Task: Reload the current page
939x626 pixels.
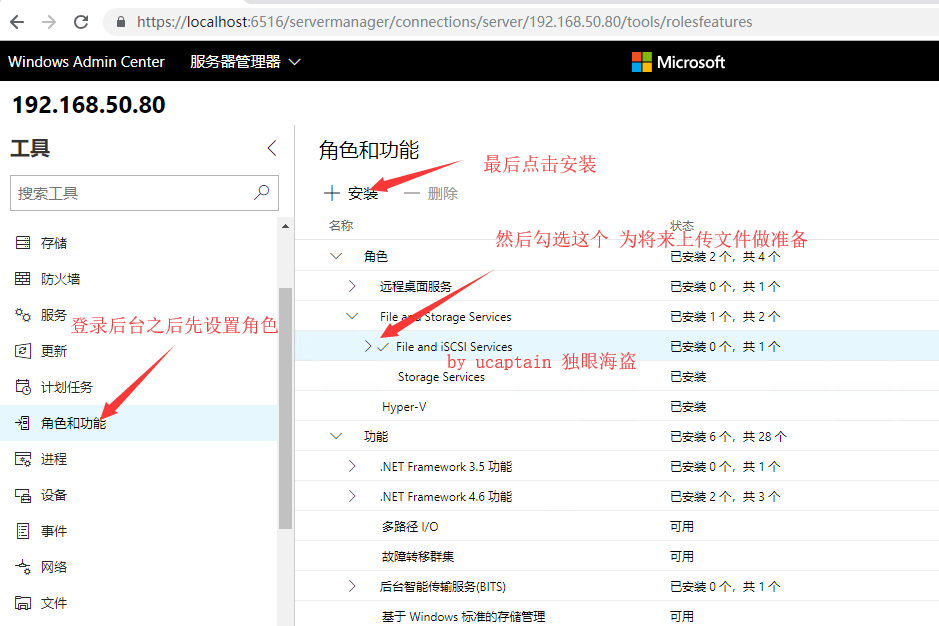Action: [x=81, y=22]
